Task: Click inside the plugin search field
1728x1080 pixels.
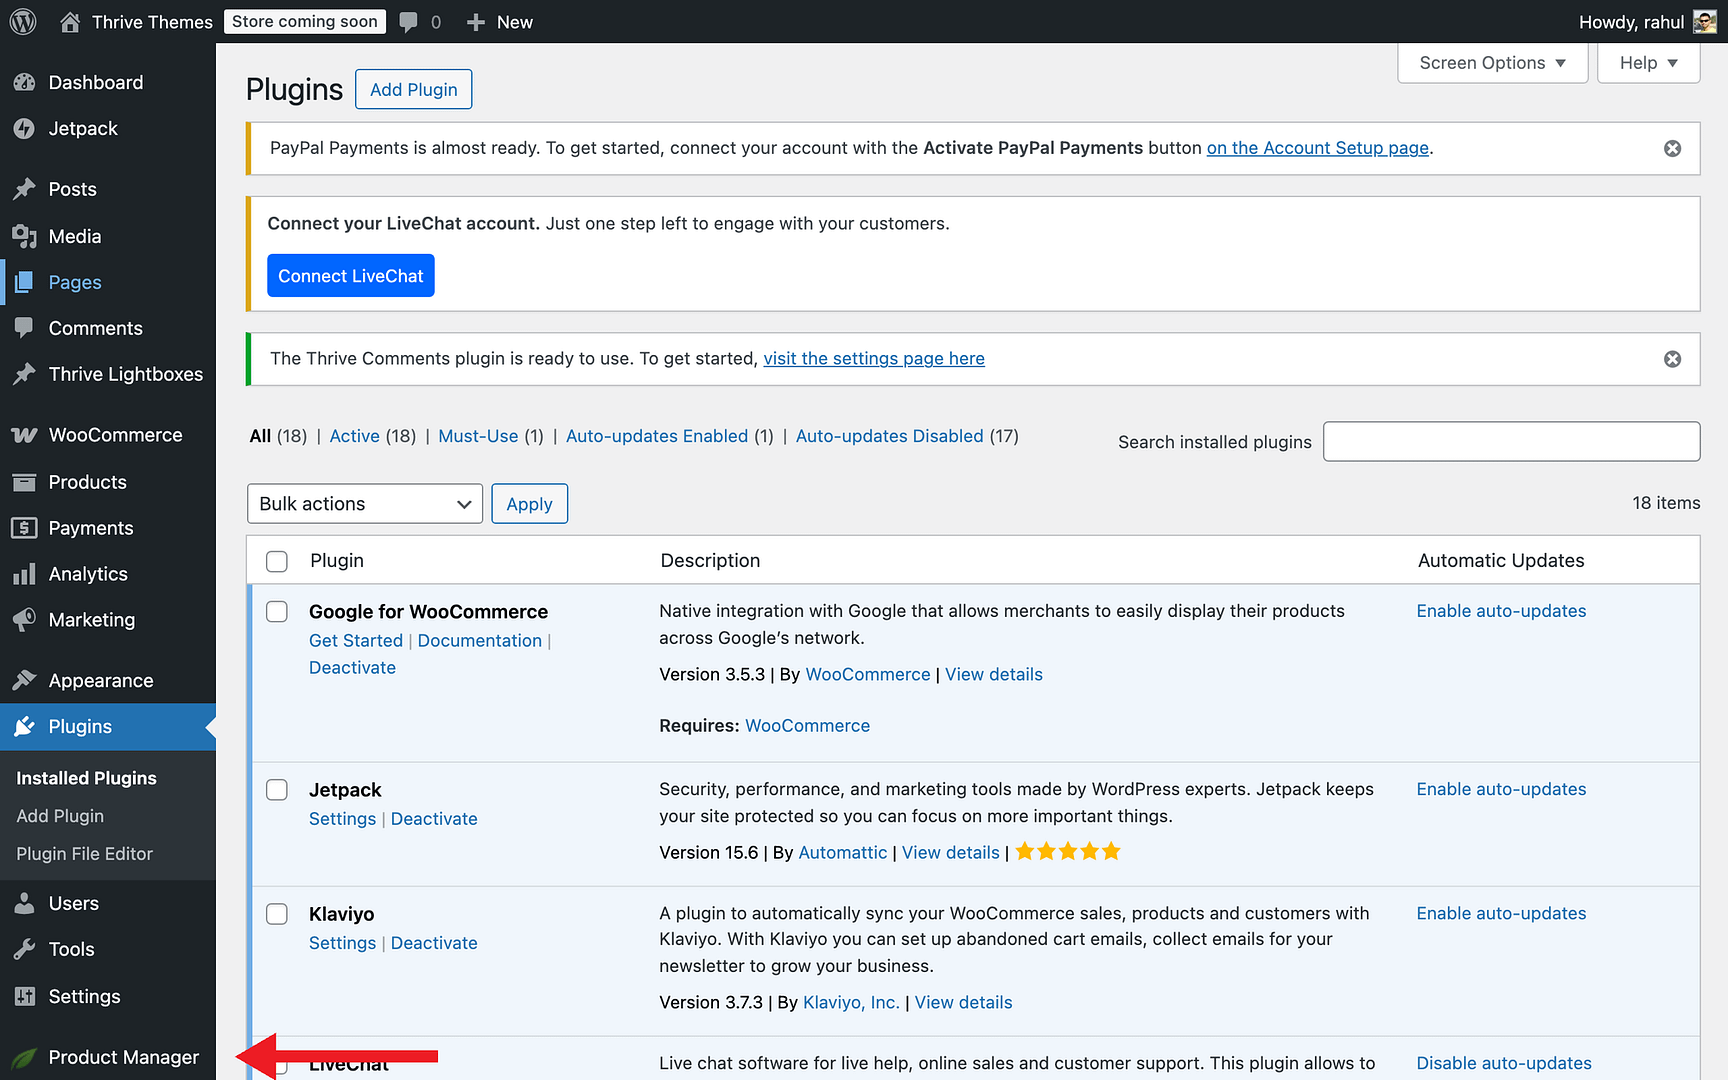Action: pyautogui.click(x=1510, y=441)
